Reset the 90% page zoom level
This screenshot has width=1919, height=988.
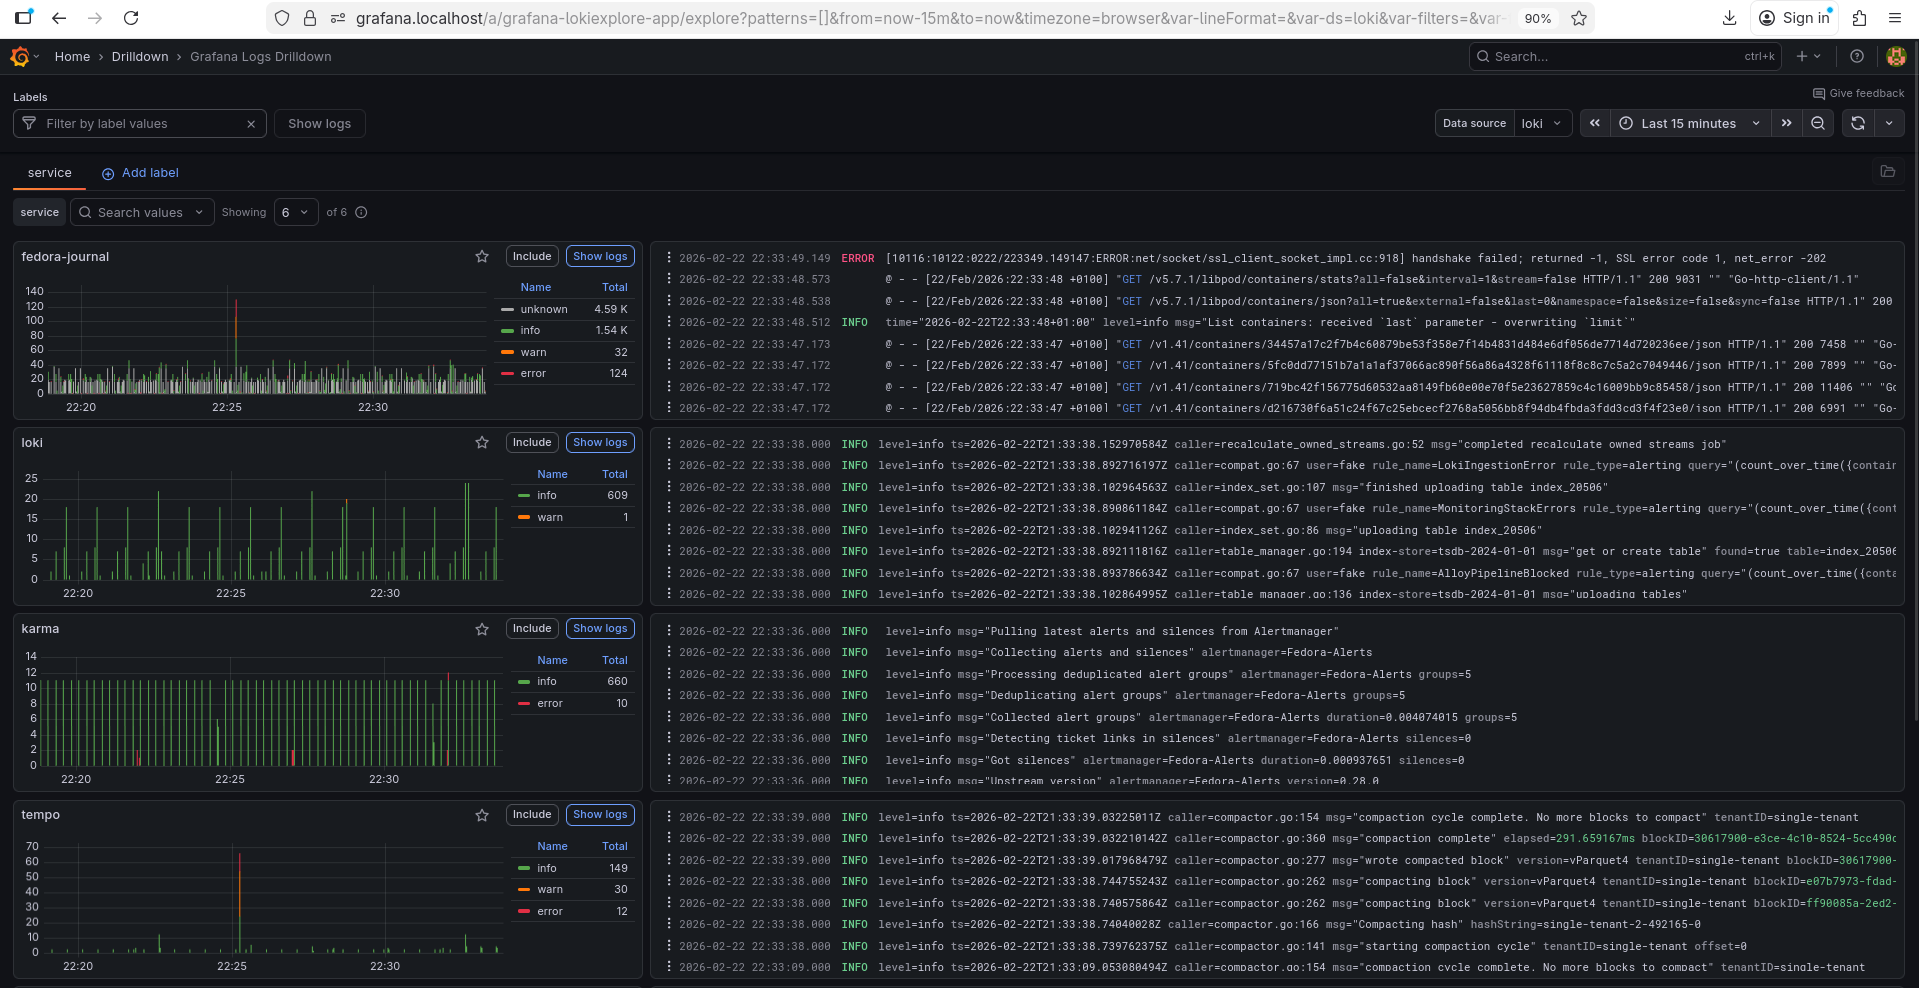[1537, 18]
